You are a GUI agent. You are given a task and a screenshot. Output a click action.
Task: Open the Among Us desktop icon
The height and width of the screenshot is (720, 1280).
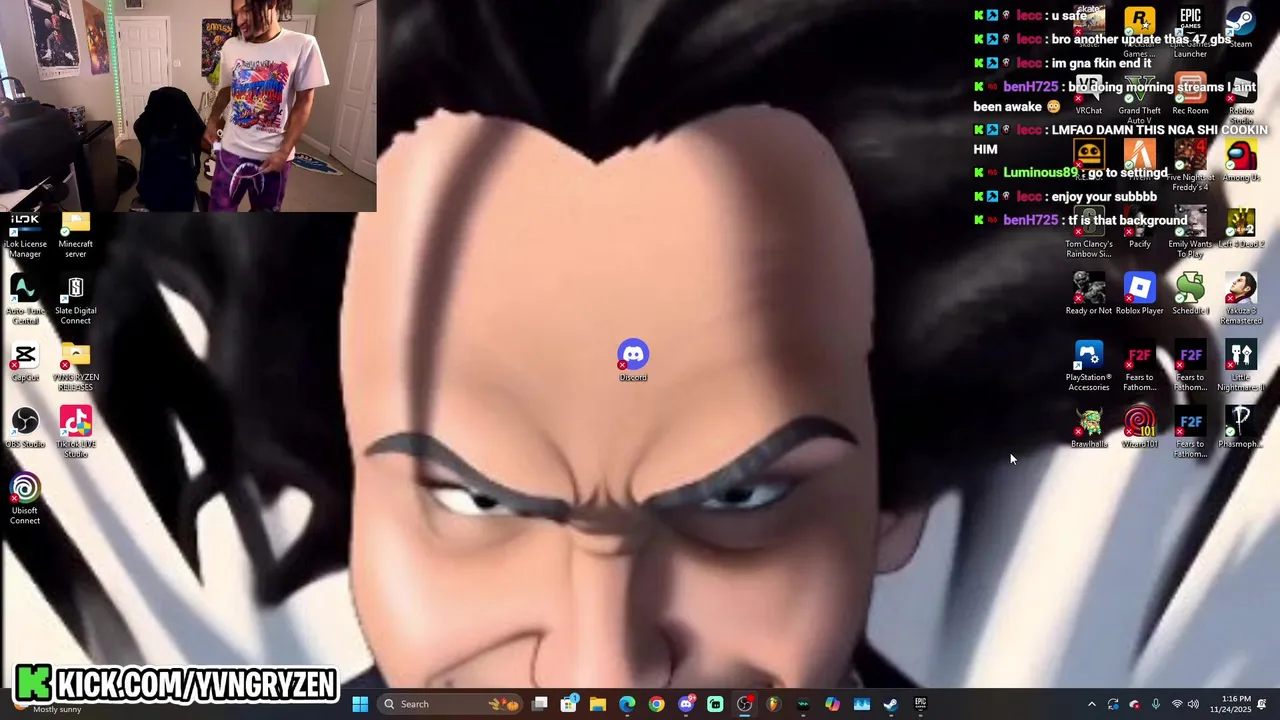coord(1241,161)
